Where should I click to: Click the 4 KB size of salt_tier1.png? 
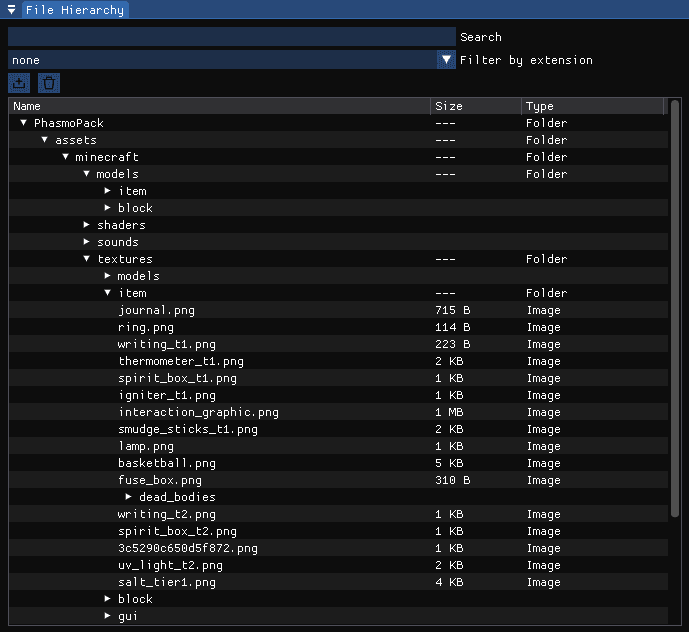tap(449, 582)
